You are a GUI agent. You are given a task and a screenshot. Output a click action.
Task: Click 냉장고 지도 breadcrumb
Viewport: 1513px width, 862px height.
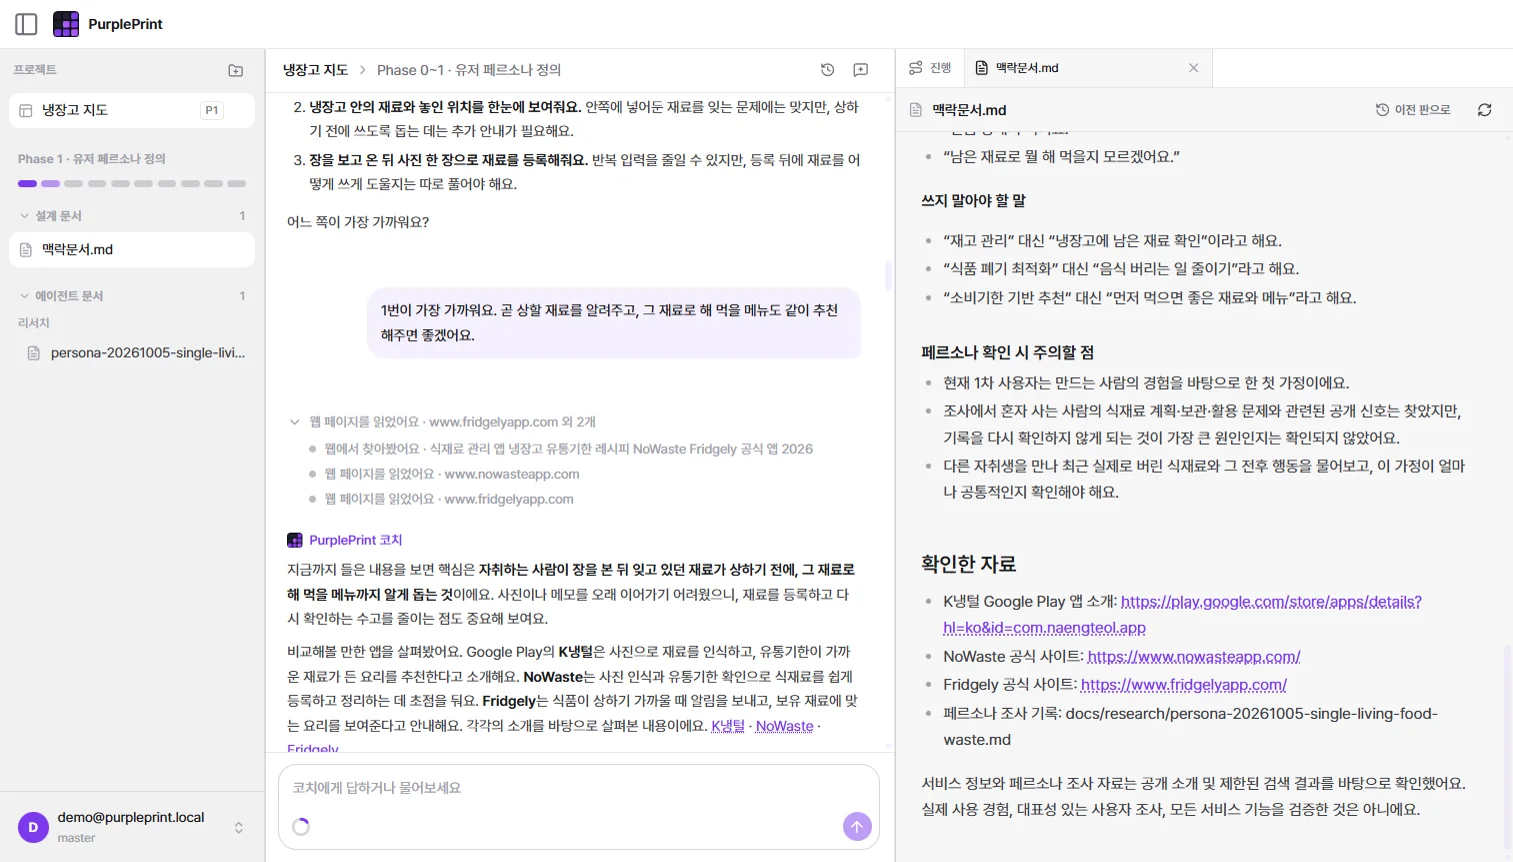[x=315, y=70]
